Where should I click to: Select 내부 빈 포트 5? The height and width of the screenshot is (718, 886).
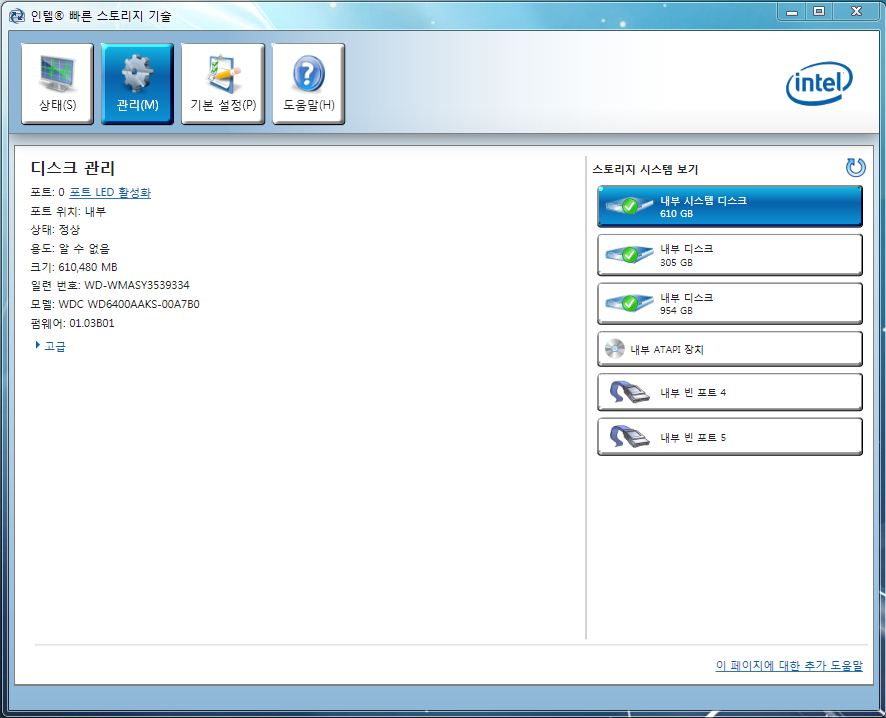click(729, 438)
